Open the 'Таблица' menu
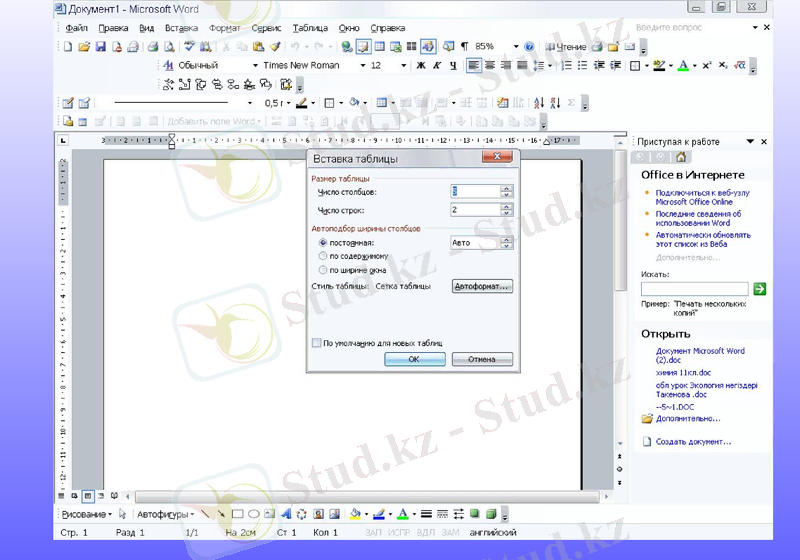800x560 pixels. point(310,29)
